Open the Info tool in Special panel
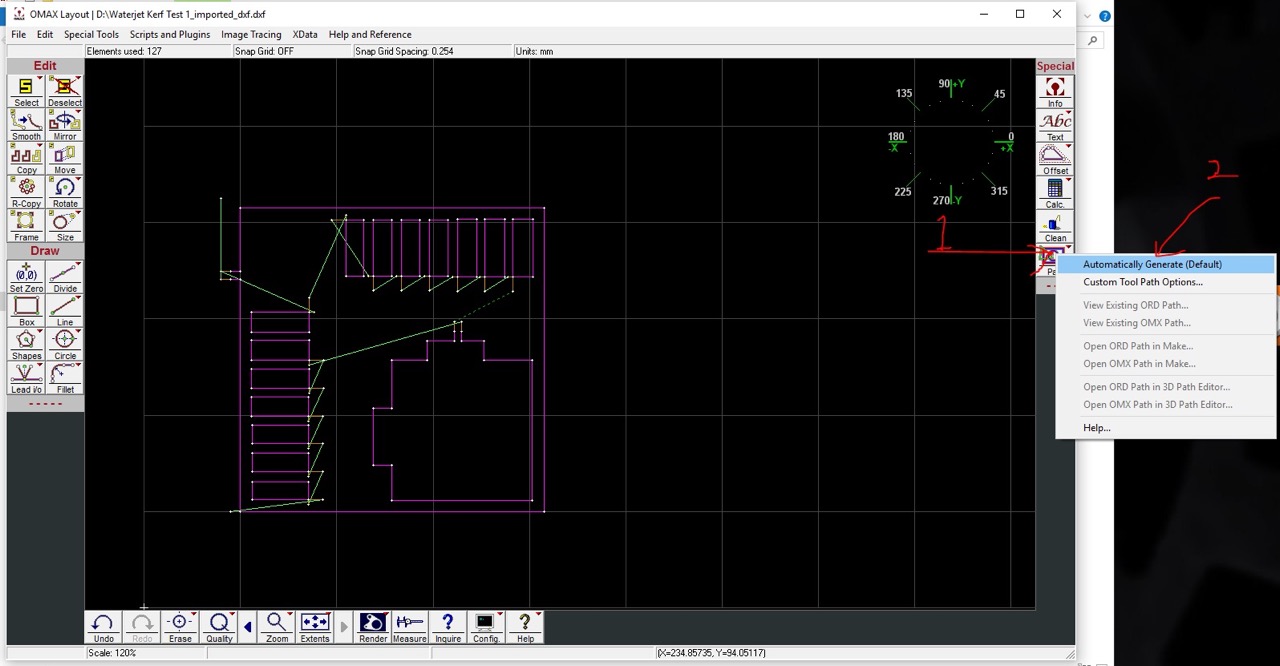This screenshot has width=1280, height=666. point(1055,93)
